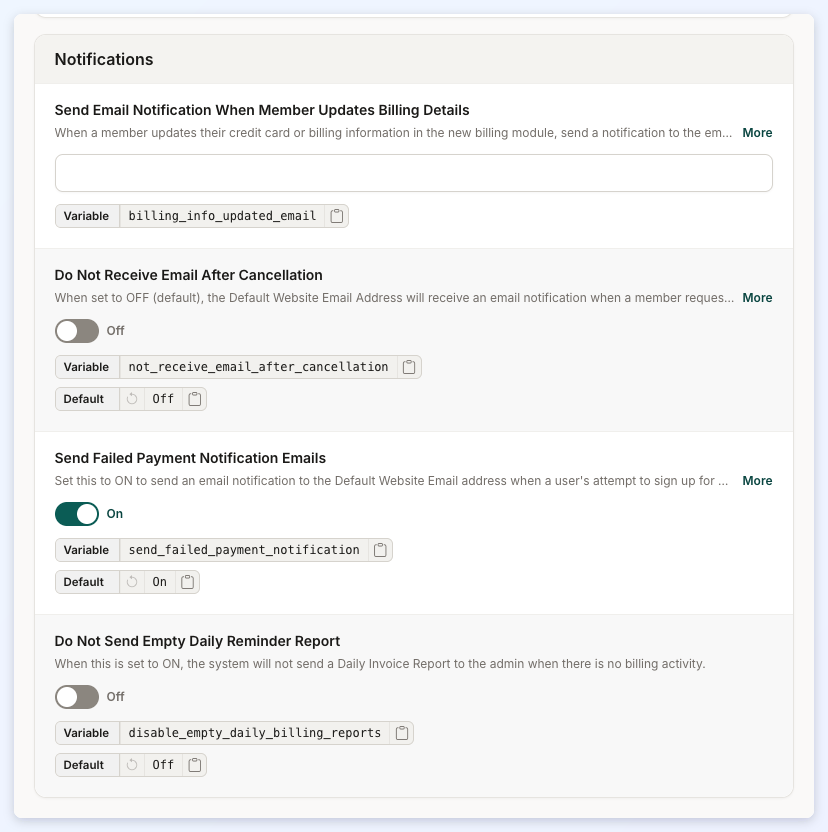
Task: Click the billing_info_updated_email variable text
Action: click(x=222, y=216)
